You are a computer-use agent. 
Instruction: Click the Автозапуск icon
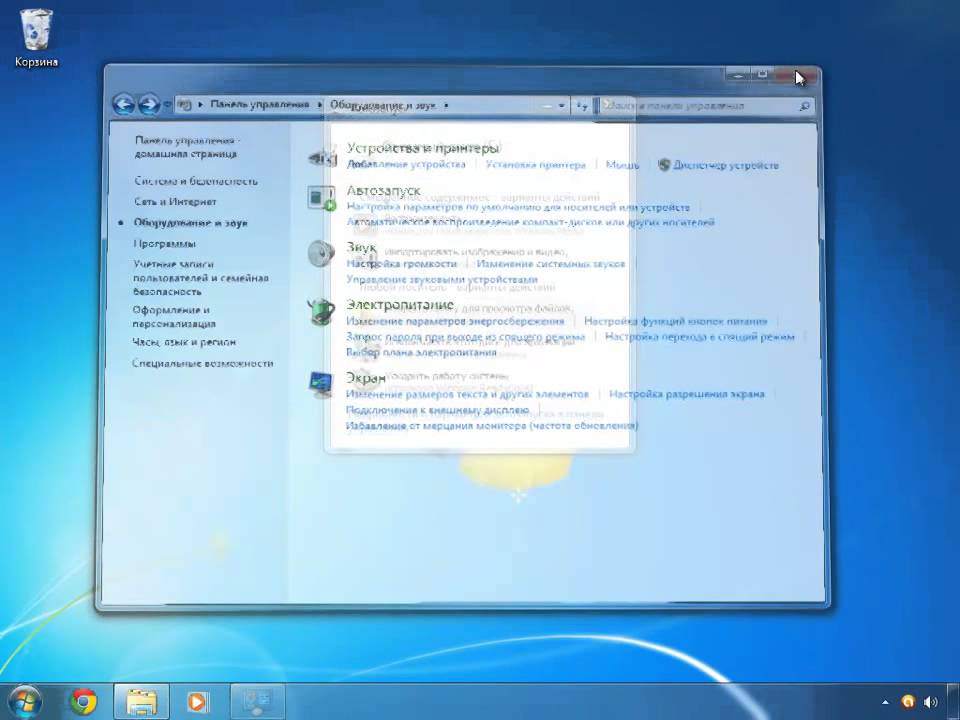coord(322,199)
